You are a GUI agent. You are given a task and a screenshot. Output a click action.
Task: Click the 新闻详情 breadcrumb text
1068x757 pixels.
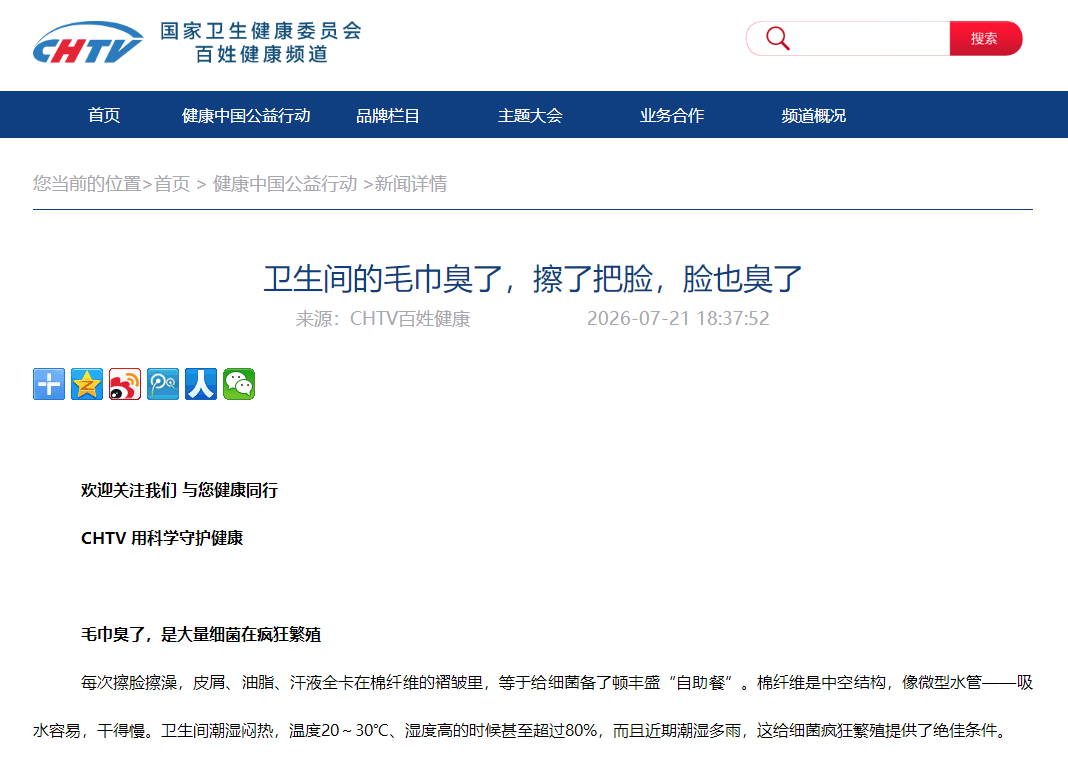point(411,184)
